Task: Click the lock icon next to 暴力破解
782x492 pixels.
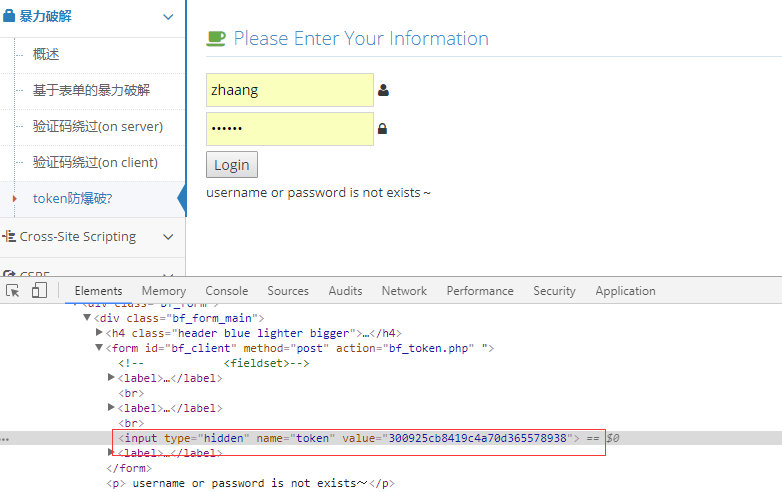Action: click(x=9, y=17)
